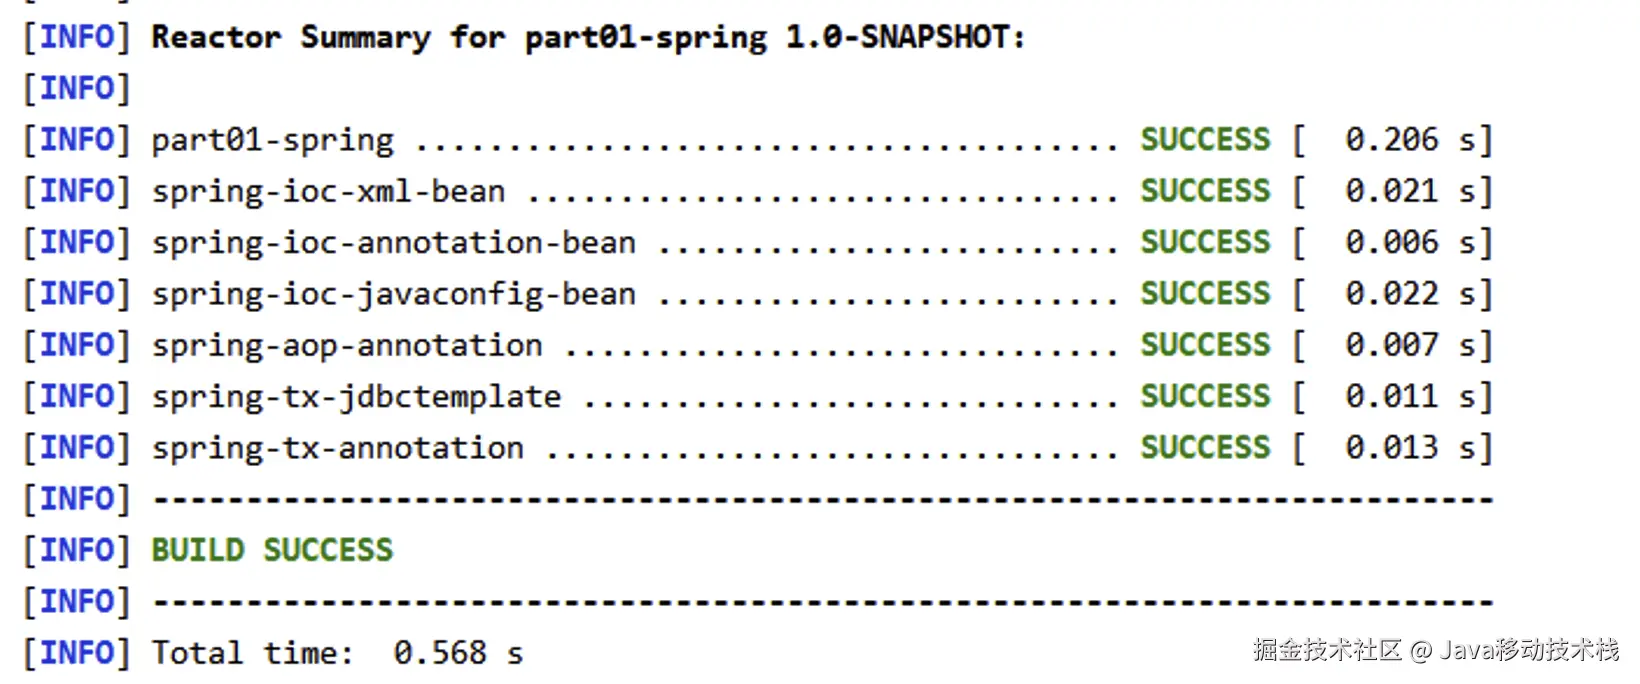The height and width of the screenshot is (684, 1640).
Task: Click spring-ioc-annotation-bean module name
Action: 393,243
